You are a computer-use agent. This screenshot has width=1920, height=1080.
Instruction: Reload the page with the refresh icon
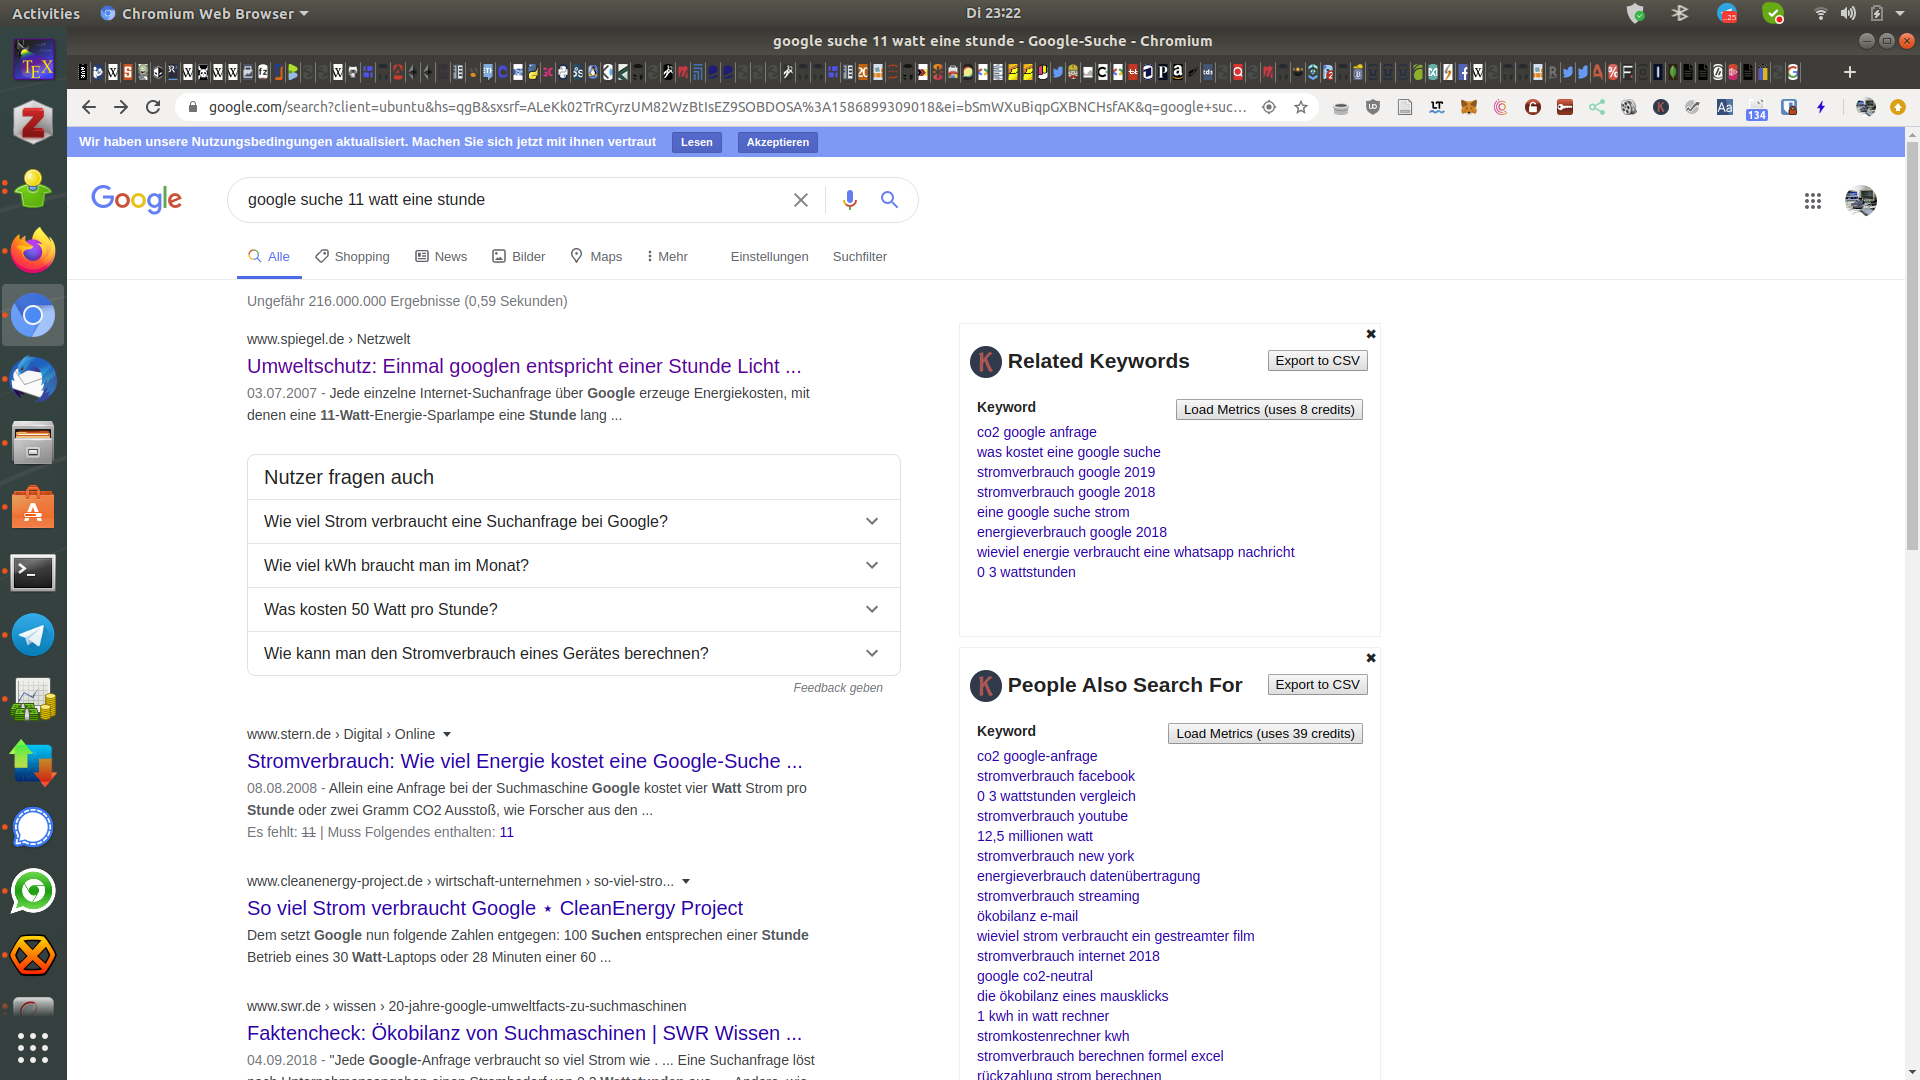click(153, 107)
